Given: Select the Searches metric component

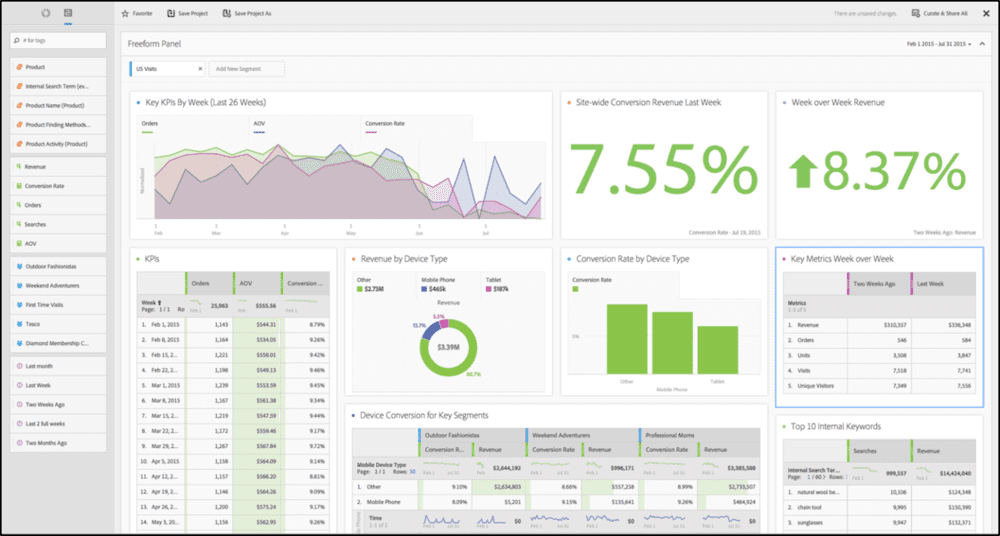Looking at the screenshot, I should (x=58, y=225).
